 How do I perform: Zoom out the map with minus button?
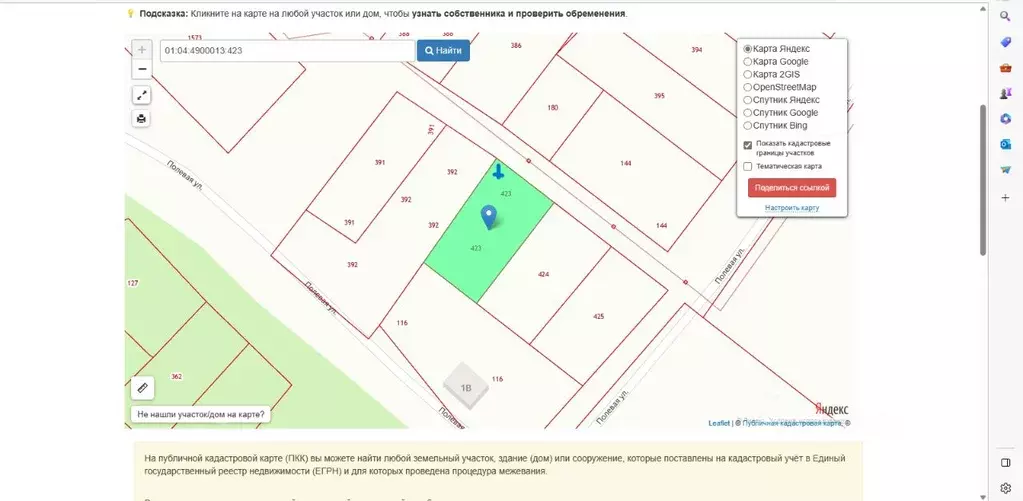point(141,70)
